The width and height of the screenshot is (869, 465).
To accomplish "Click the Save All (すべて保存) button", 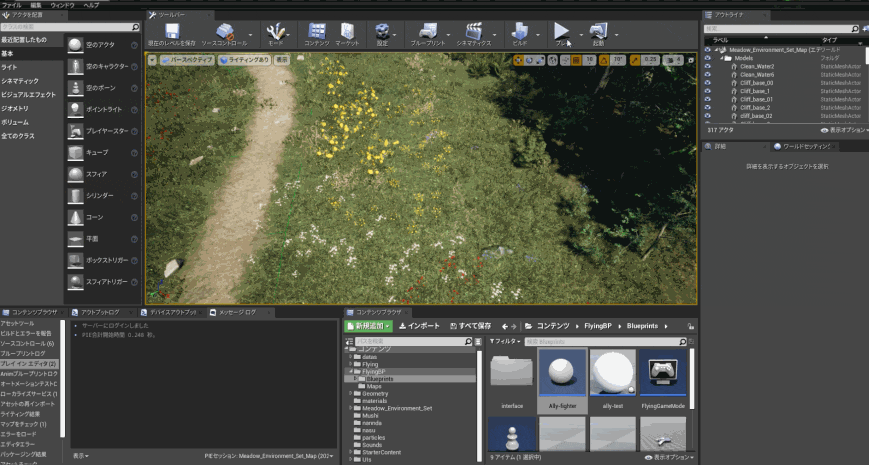I will [470, 326].
